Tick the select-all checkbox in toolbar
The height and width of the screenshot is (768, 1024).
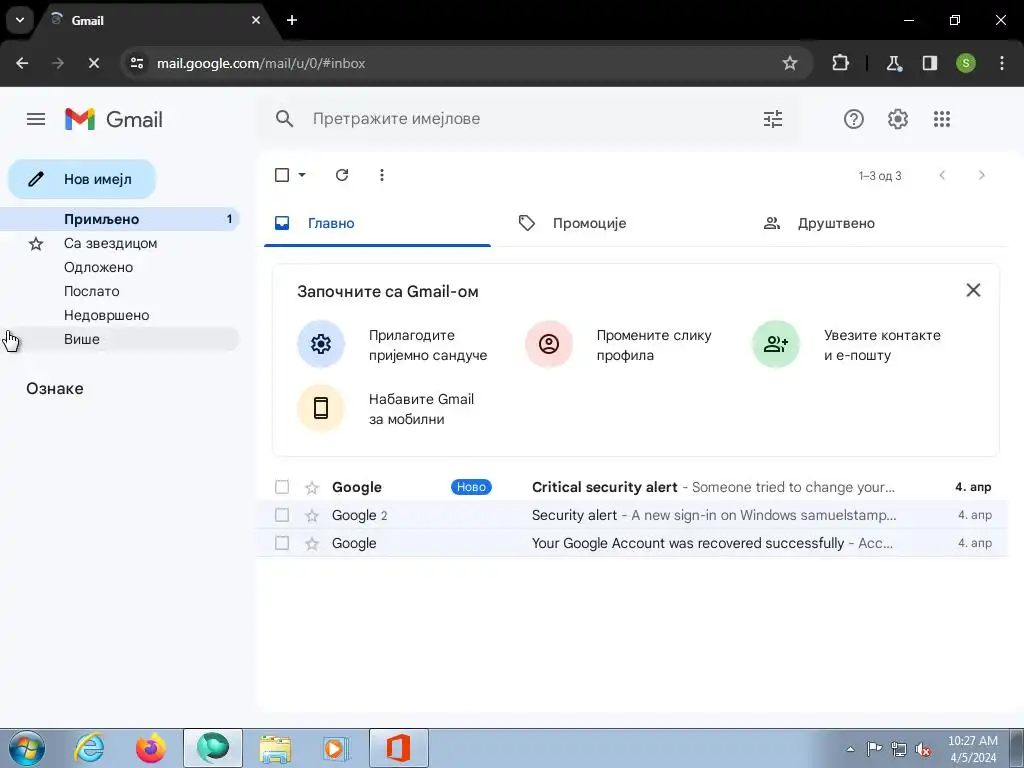point(282,175)
